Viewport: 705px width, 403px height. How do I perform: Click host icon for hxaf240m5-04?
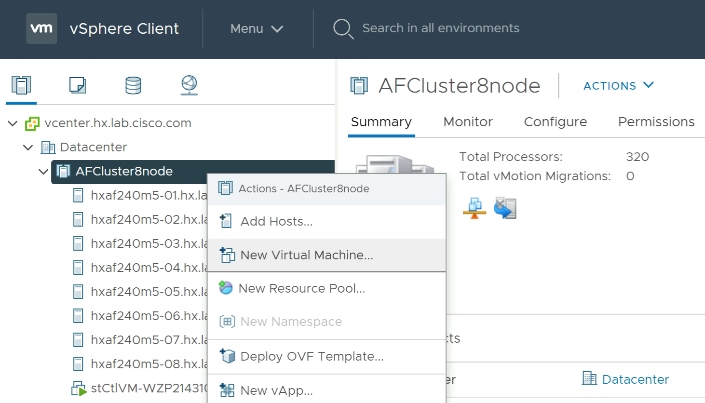tap(78, 268)
